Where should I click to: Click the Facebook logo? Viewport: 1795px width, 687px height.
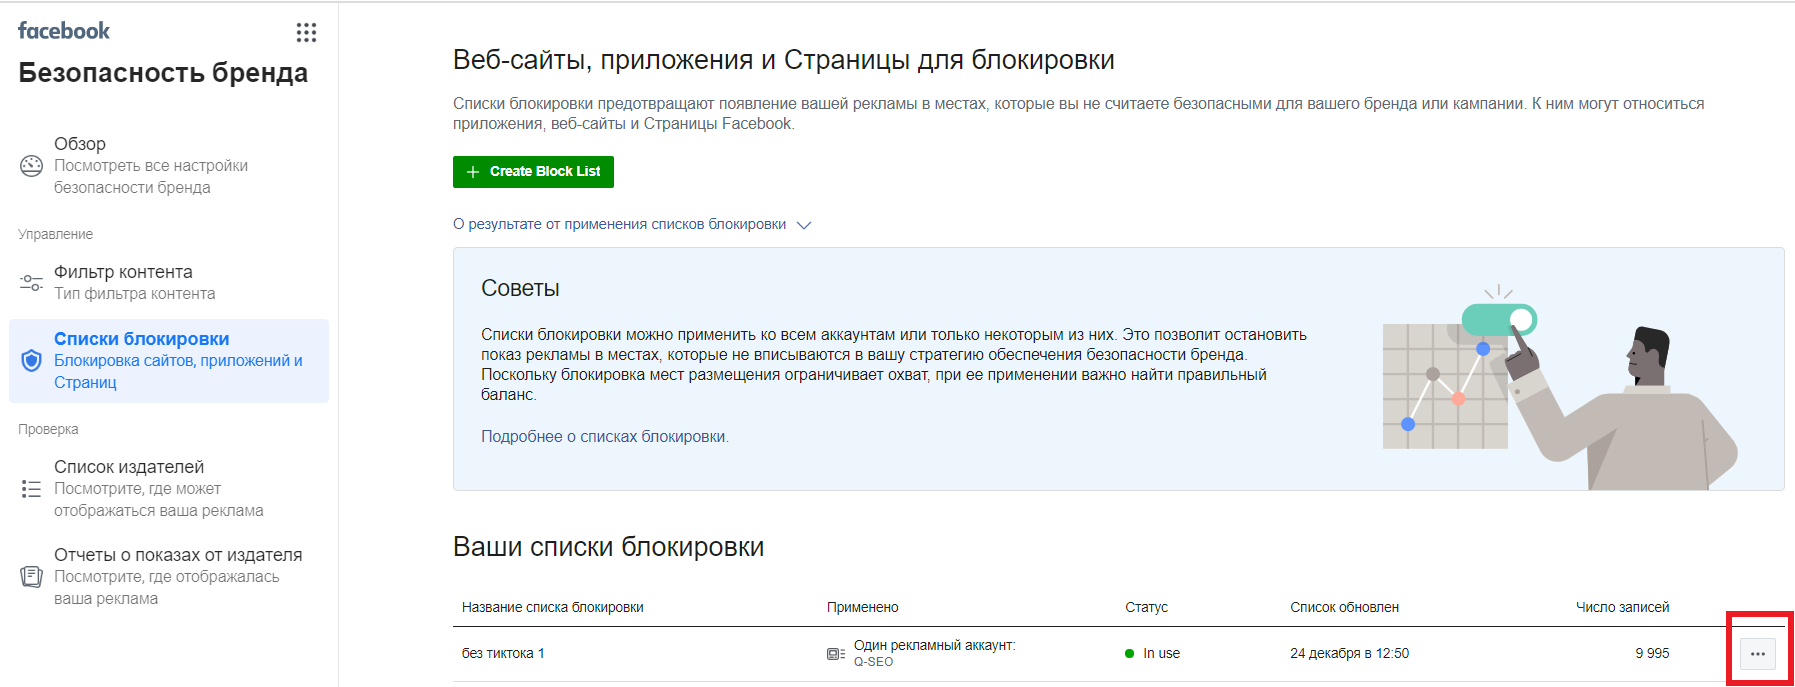tap(64, 31)
